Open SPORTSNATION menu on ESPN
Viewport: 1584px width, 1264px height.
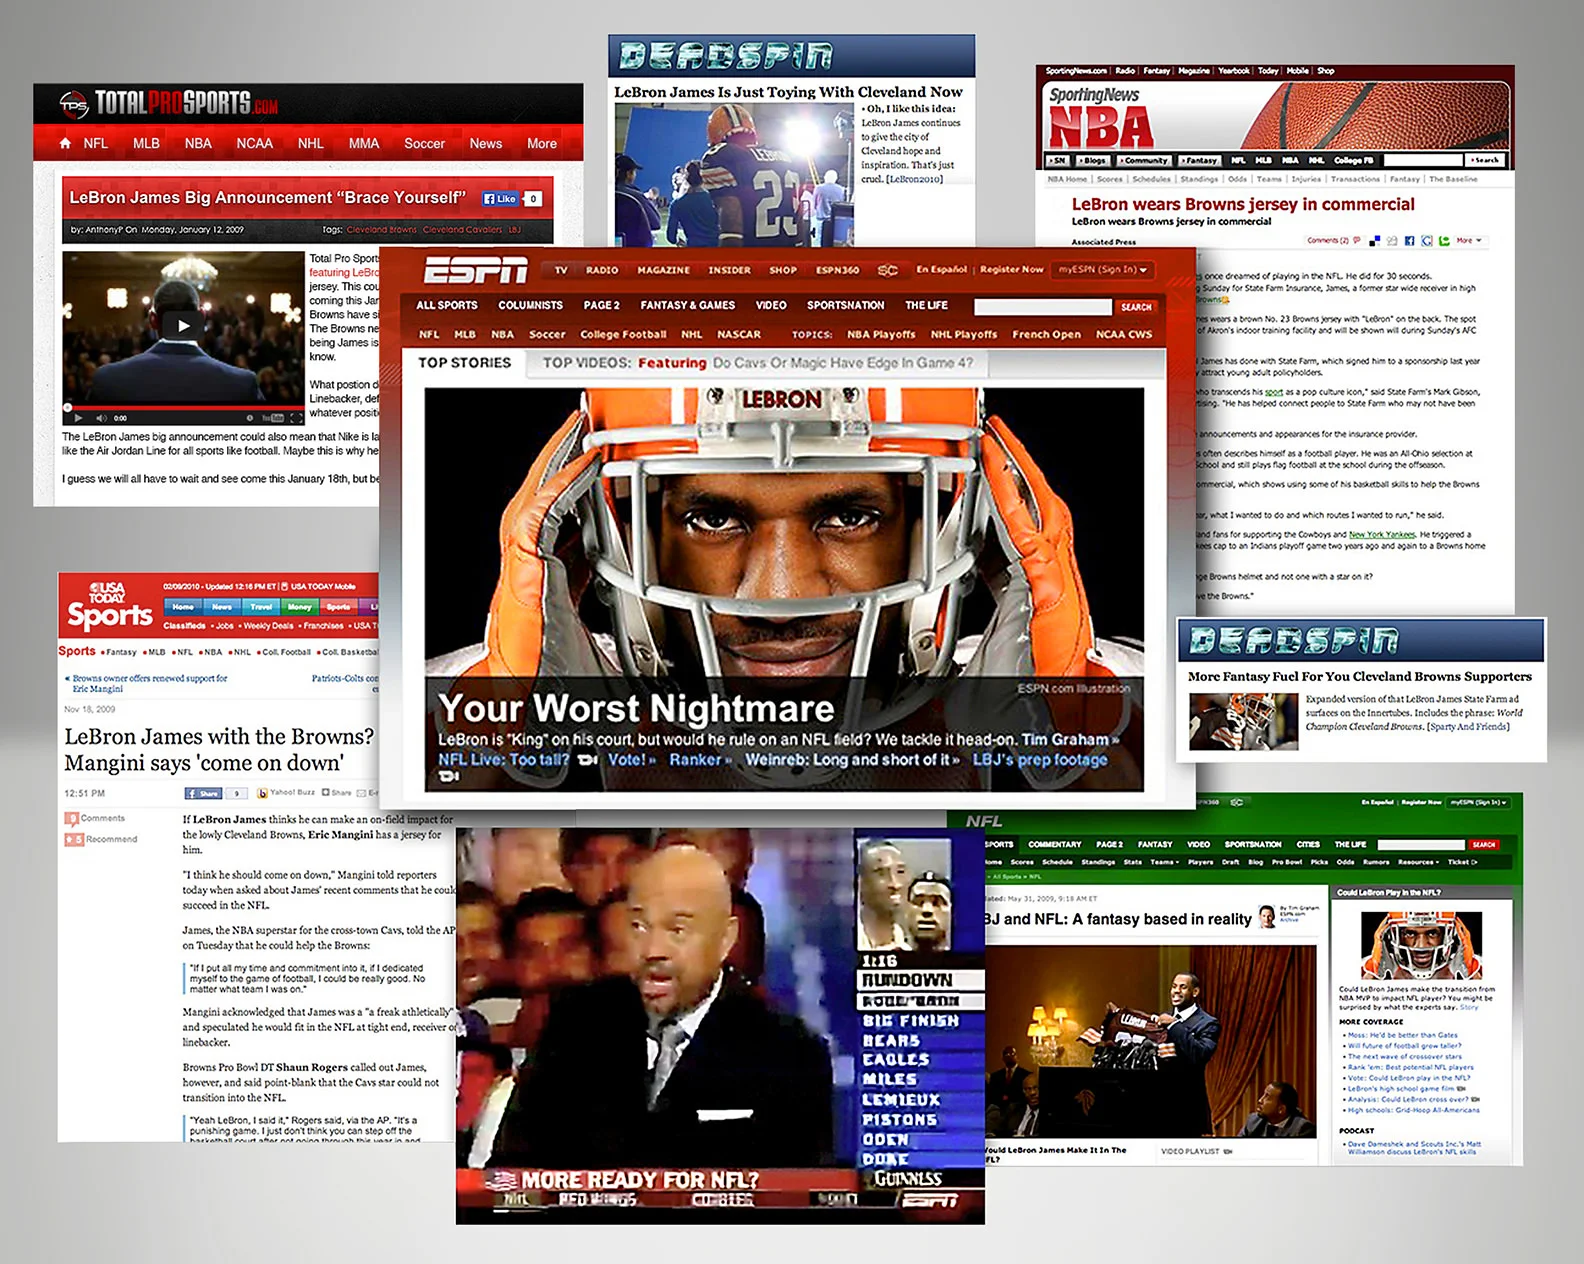pyautogui.click(x=846, y=306)
